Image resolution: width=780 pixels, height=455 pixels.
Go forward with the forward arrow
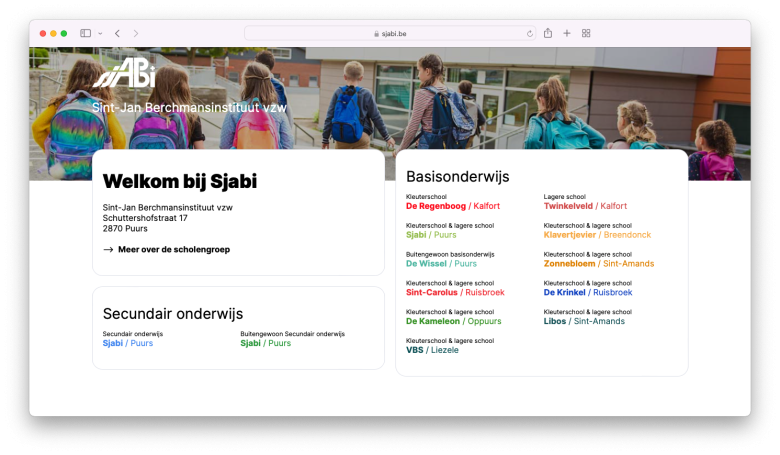click(x=136, y=33)
